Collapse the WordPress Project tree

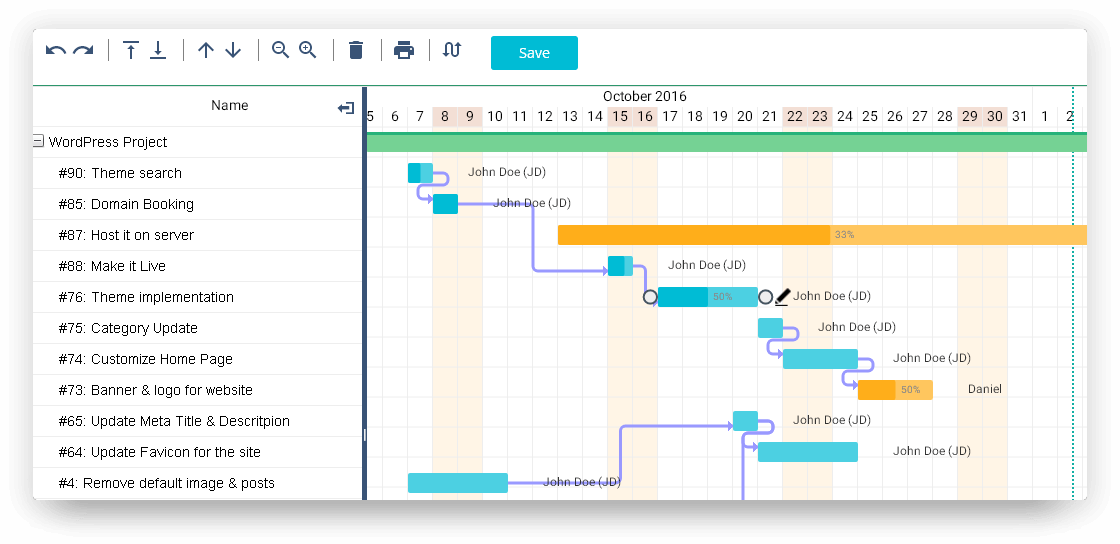pos(39,141)
